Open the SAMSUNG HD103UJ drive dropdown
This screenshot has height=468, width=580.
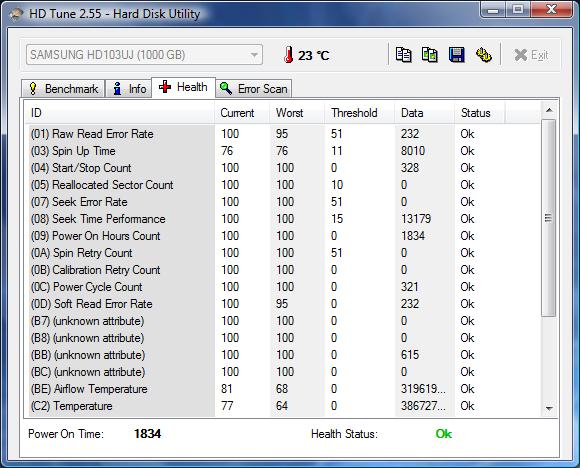[x=144, y=55]
